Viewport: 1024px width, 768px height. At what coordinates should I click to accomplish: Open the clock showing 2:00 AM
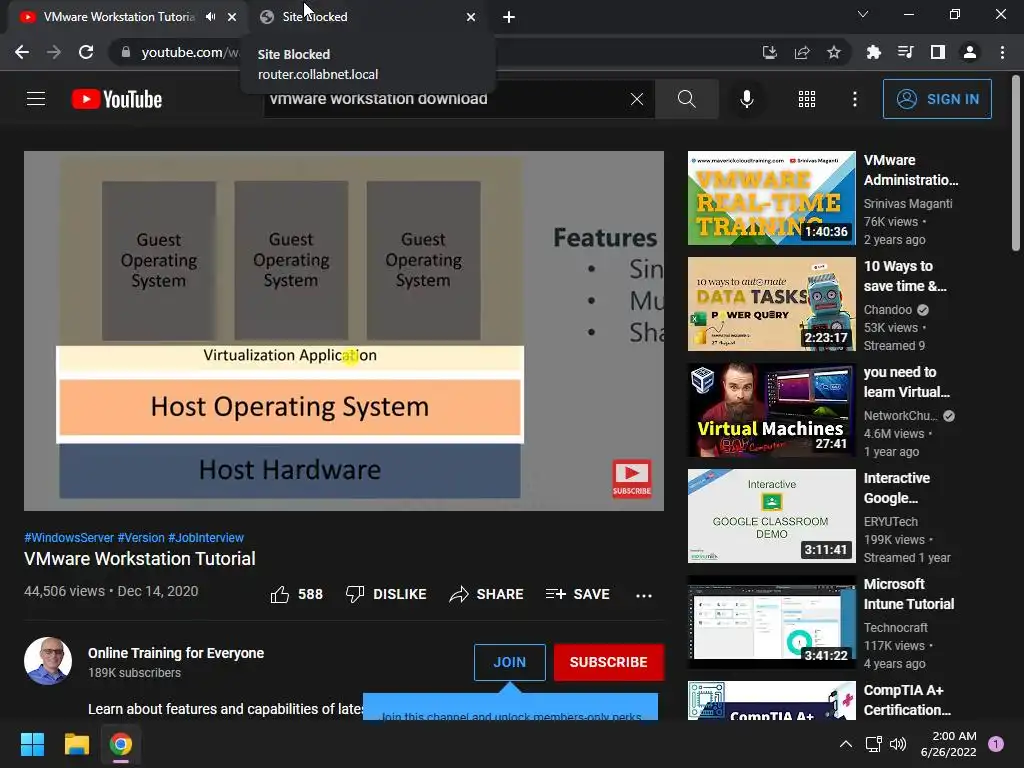(948, 744)
